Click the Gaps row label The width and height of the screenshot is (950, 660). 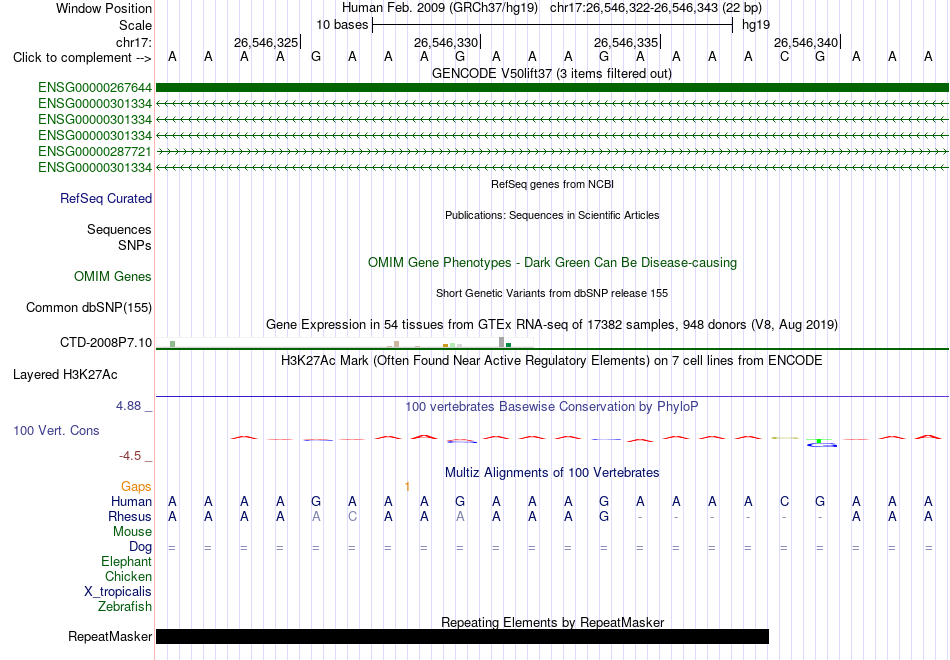pyautogui.click(x=136, y=487)
